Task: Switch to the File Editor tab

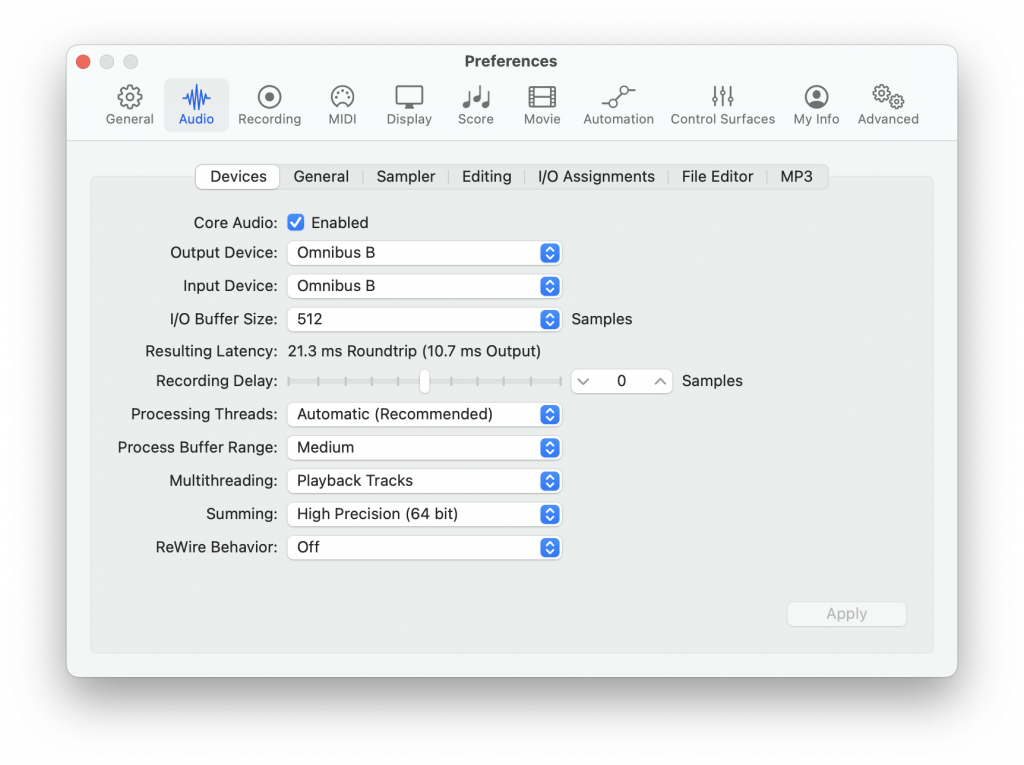Action: coord(717,177)
